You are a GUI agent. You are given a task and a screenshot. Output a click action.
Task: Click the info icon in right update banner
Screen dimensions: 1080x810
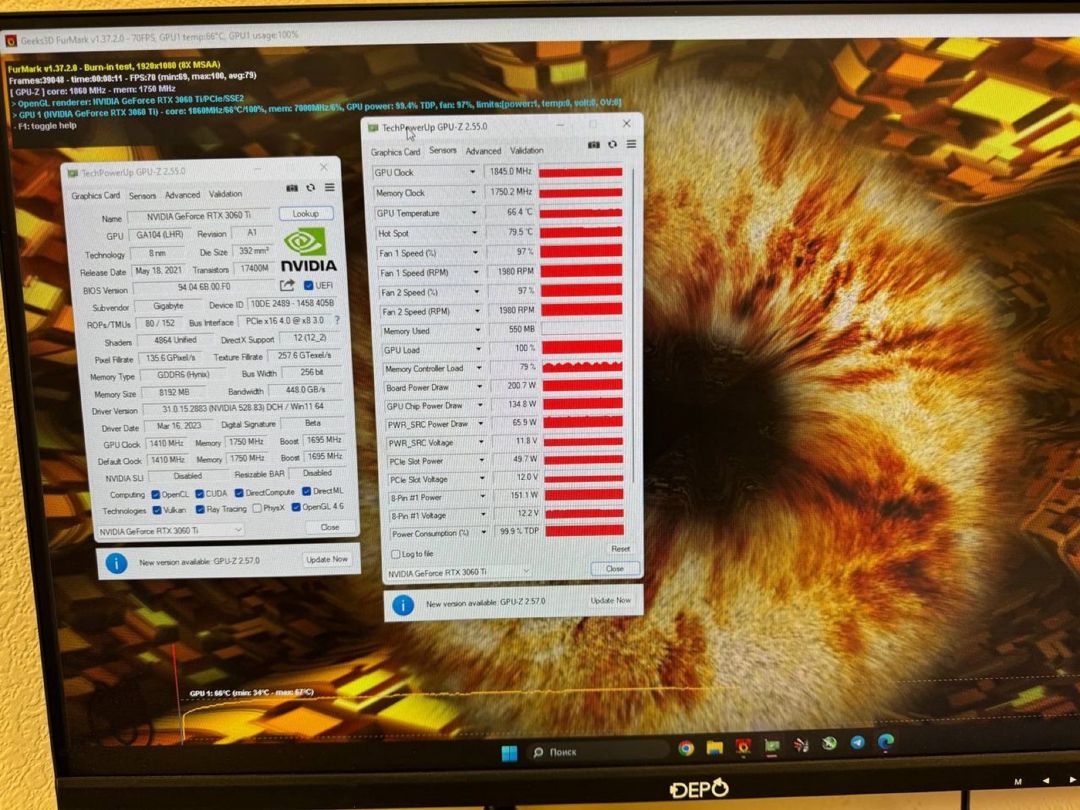click(x=403, y=605)
